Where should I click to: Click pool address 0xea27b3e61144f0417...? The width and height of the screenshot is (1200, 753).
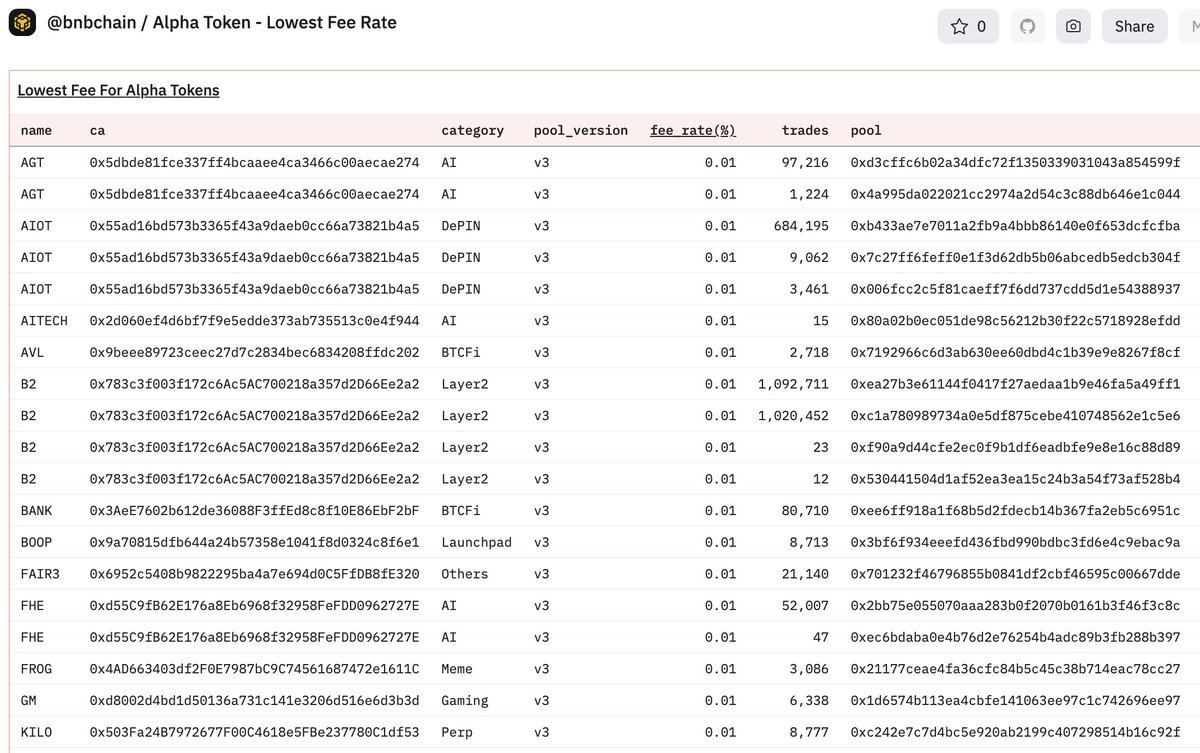click(x=1015, y=384)
